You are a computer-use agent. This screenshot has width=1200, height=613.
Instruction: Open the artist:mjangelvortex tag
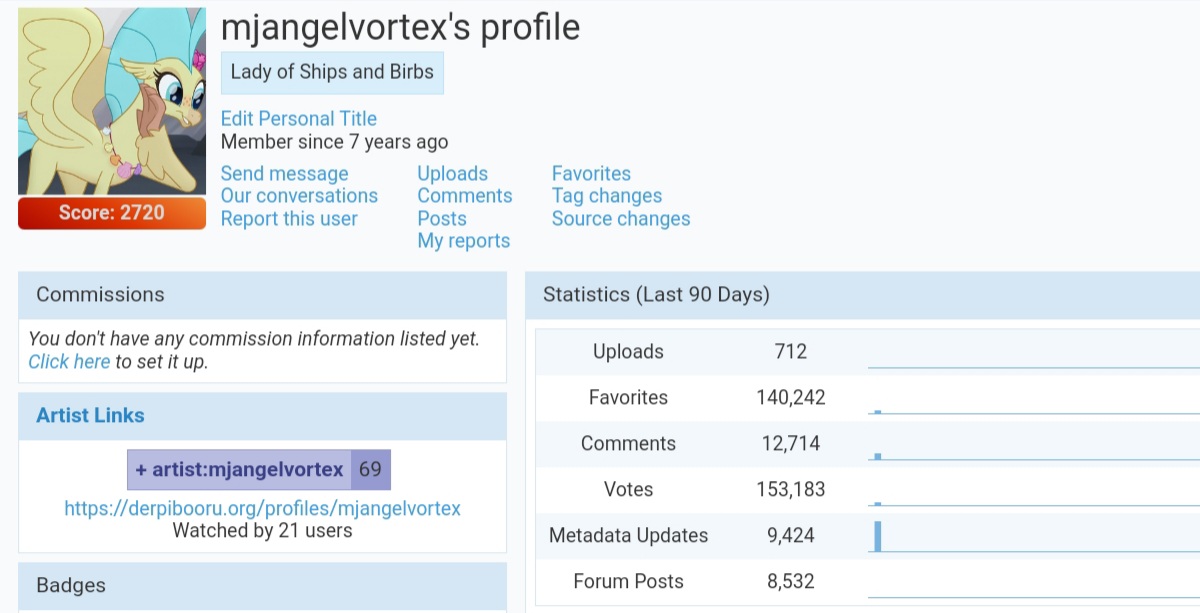click(247, 470)
